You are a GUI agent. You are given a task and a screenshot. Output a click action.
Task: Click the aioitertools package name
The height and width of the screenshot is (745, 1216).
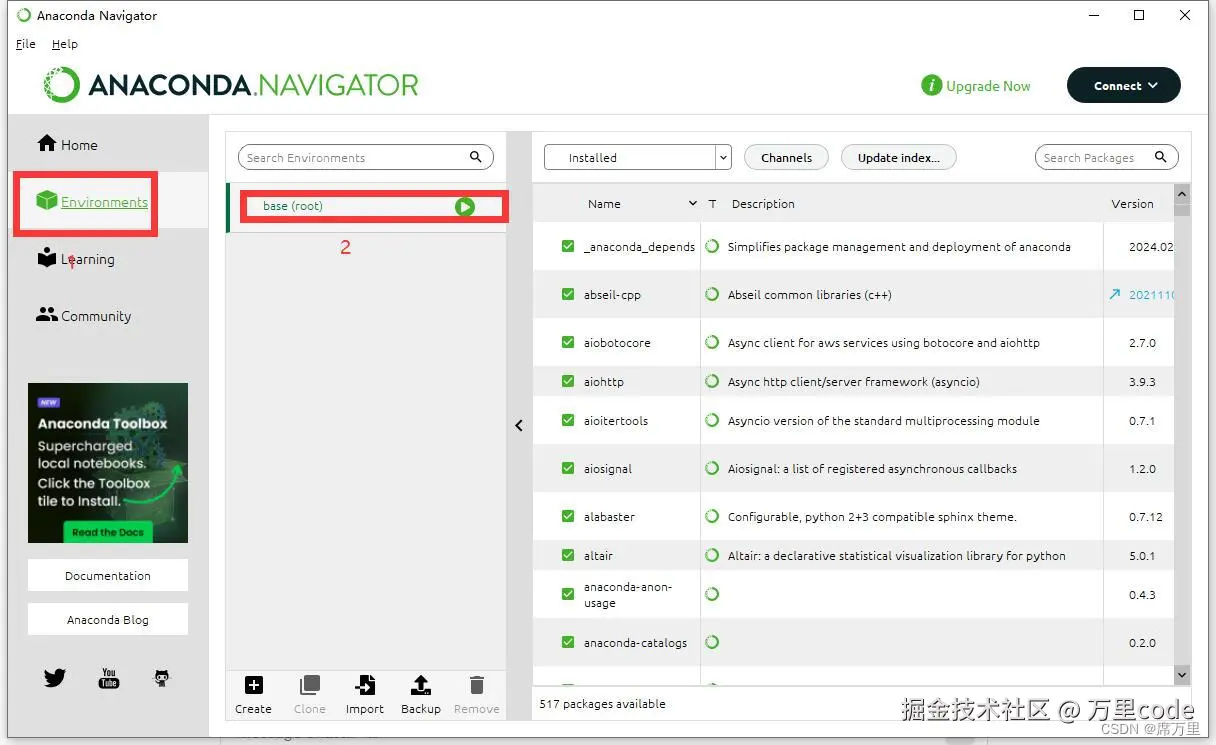point(616,420)
